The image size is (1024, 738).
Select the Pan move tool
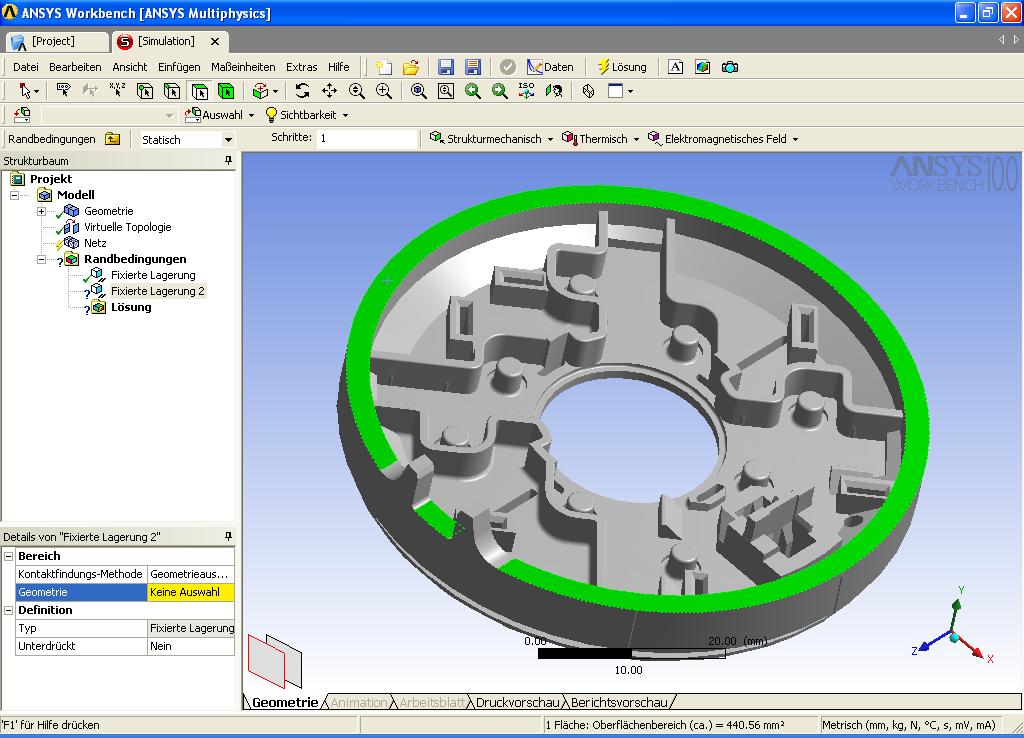tap(330, 91)
